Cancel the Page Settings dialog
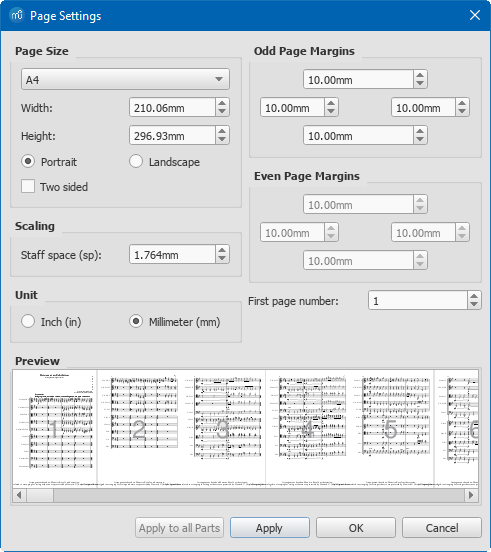 [442, 528]
